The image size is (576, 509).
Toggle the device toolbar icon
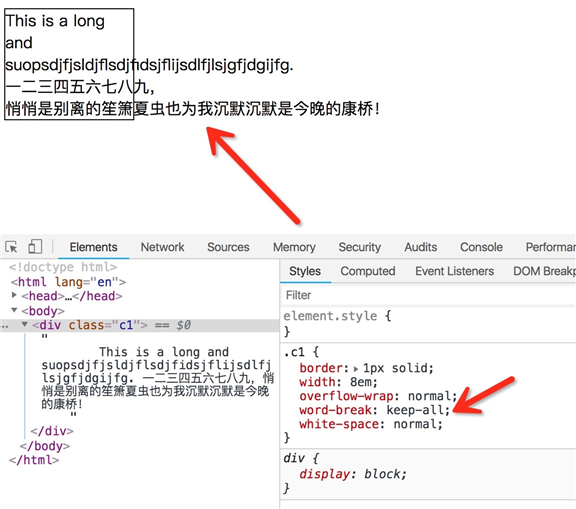coord(35,246)
